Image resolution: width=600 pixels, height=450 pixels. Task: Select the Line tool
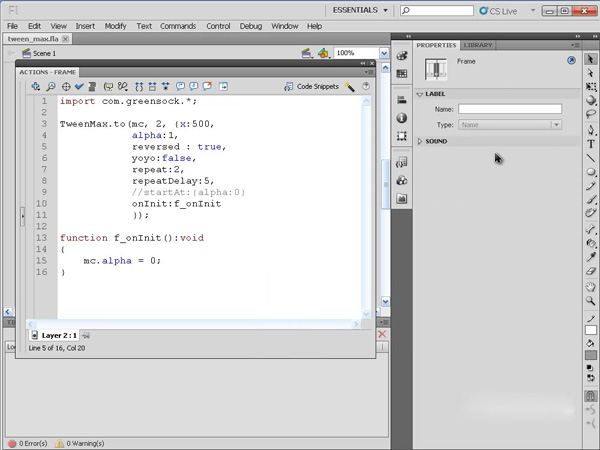591,158
